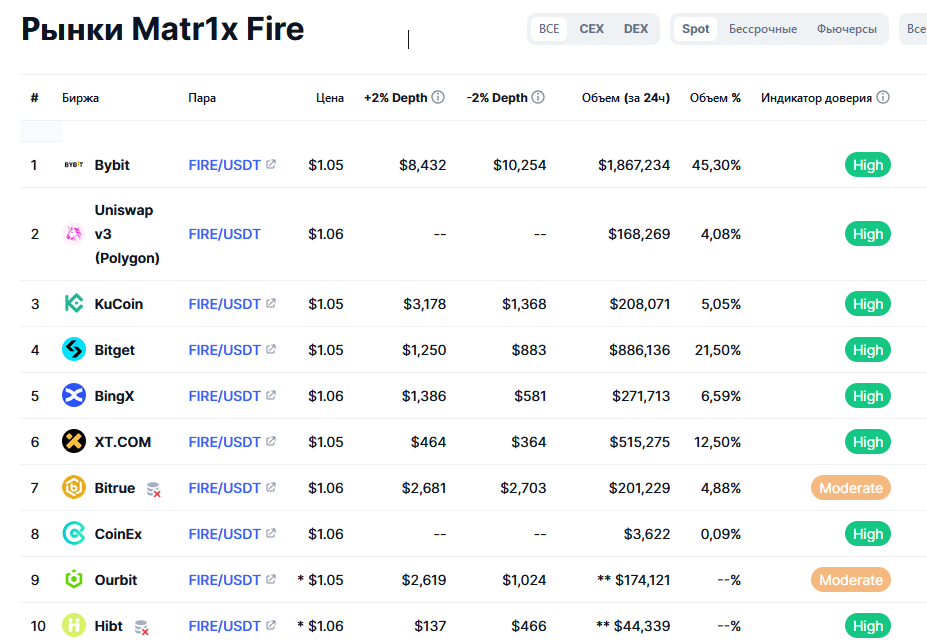Click info icon beside Индикатор доверия
The height and width of the screenshot is (641, 927).
click(x=883, y=98)
